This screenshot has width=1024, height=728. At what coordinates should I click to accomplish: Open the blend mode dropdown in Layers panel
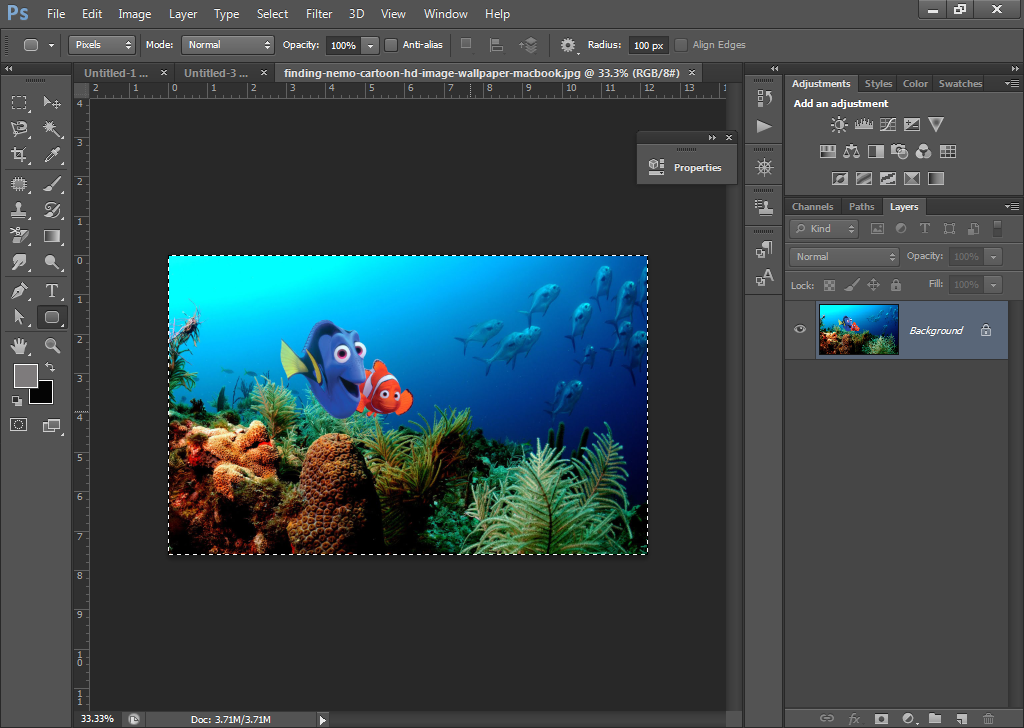coord(843,256)
